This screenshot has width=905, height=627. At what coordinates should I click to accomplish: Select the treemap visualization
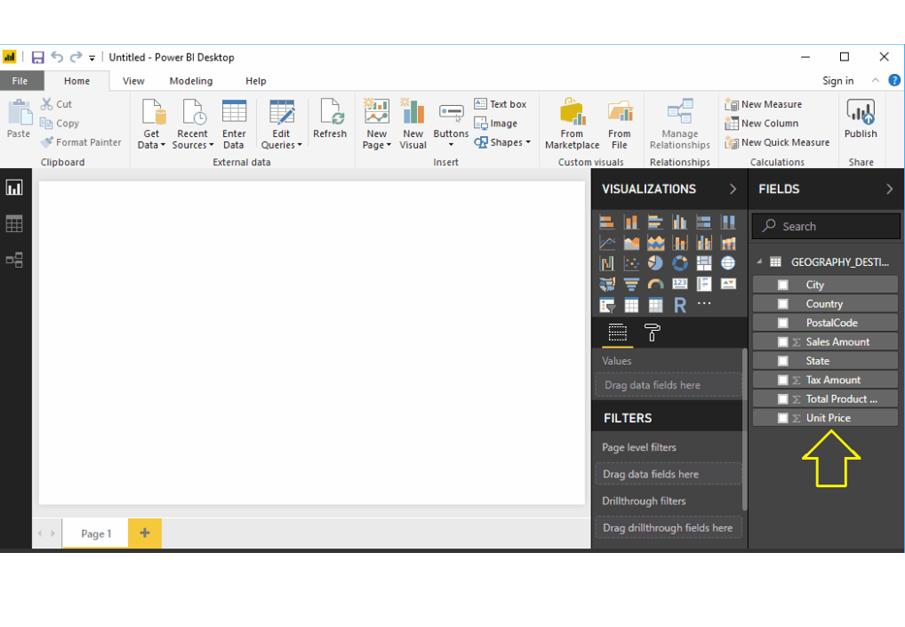tap(704, 264)
